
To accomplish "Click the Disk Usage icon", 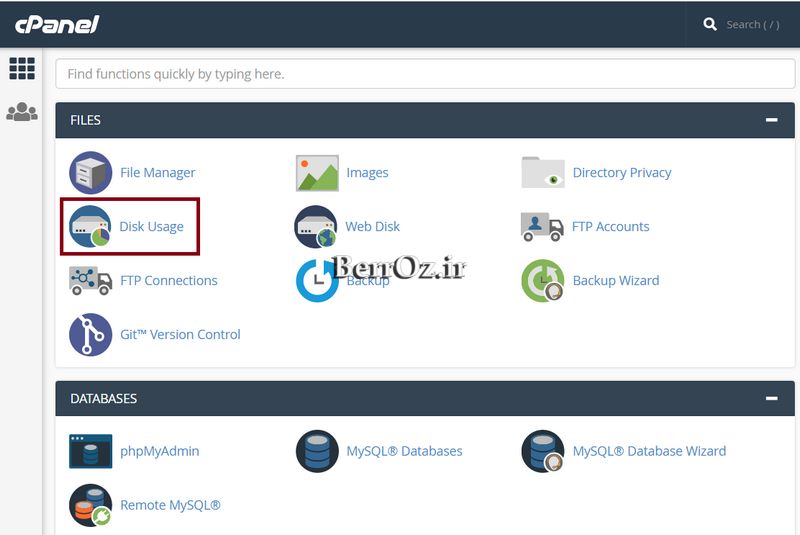I will coord(90,227).
